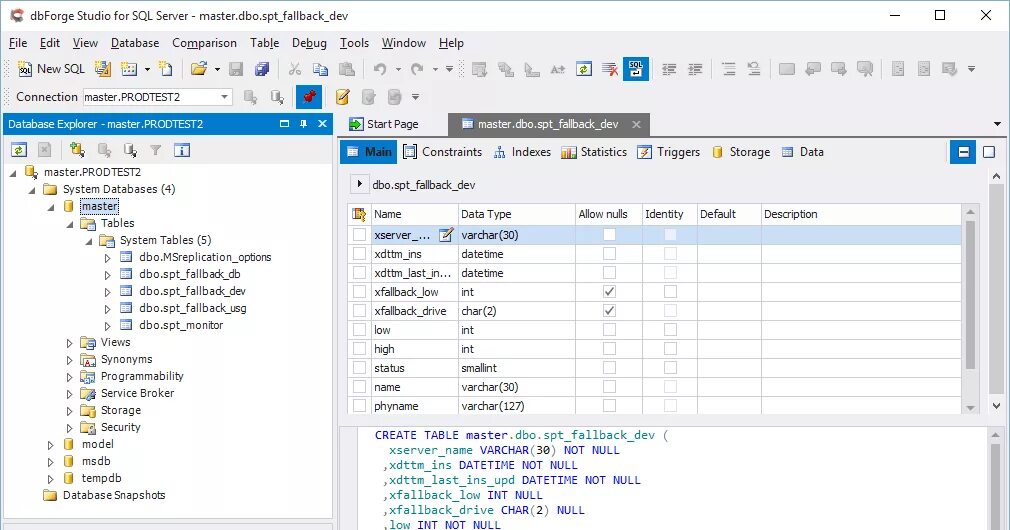Screen dimensions: 1010x530
Task: Select dbo.spt_fallback_usg in the tree
Action: (x=193, y=308)
